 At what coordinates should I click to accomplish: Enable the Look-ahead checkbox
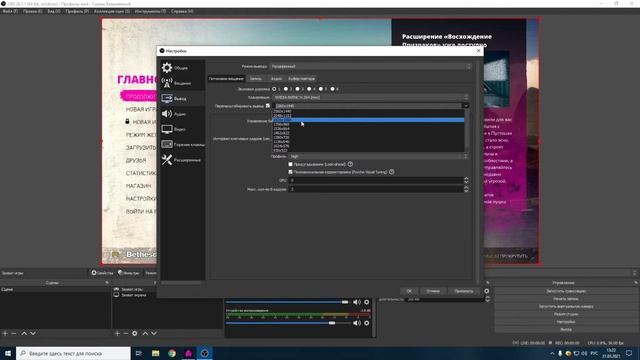(291, 164)
